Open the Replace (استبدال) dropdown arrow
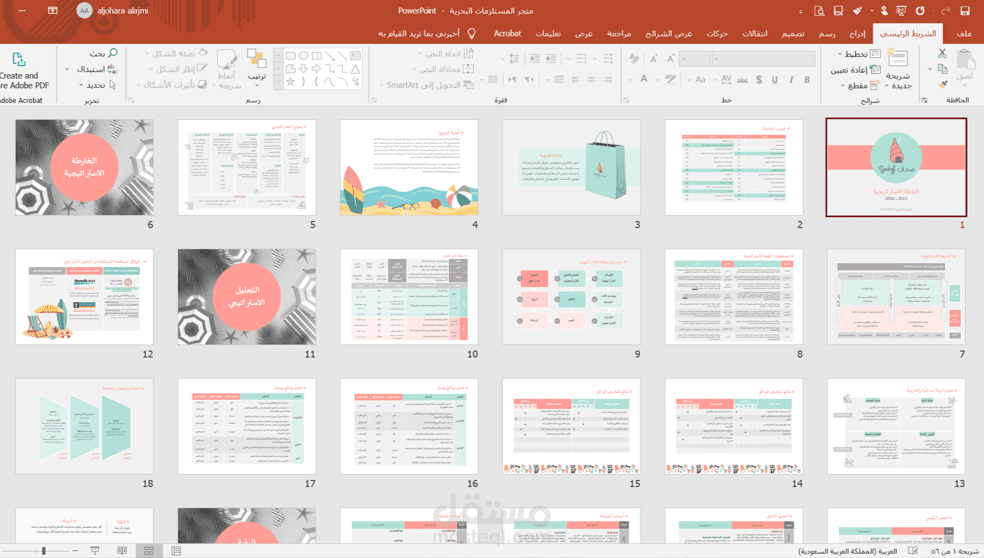Screen dimensions: 984x558 coord(67,69)
